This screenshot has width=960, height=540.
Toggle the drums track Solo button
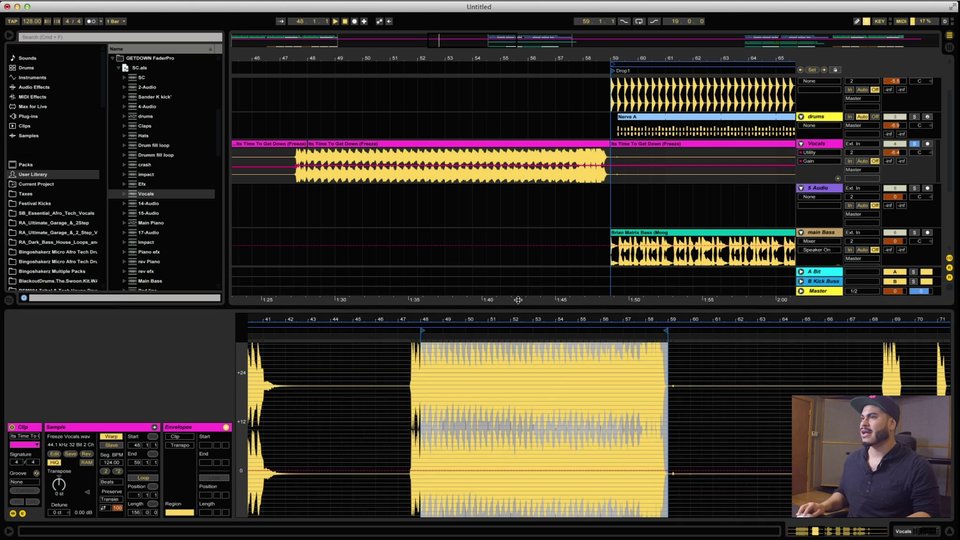tap(914, 116)
